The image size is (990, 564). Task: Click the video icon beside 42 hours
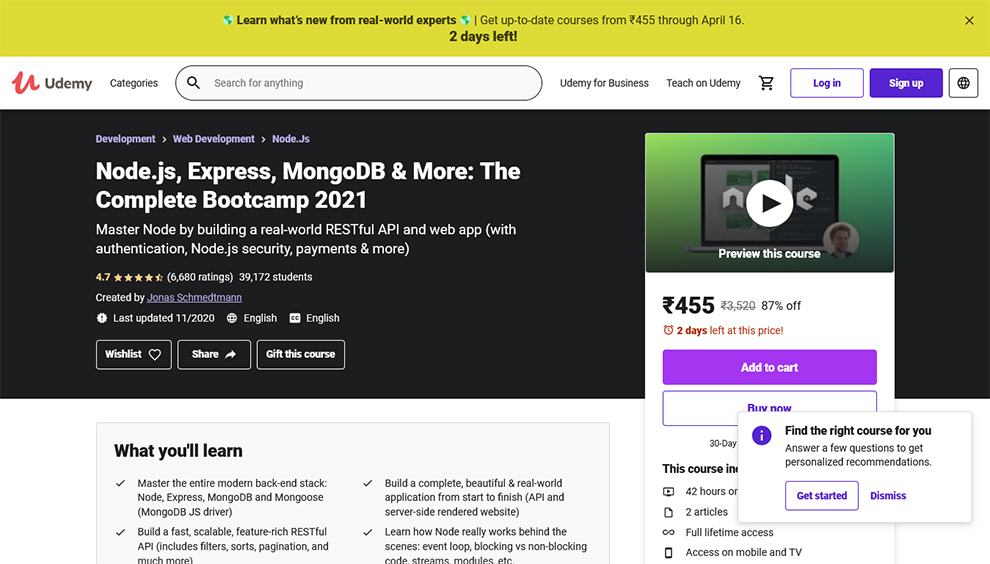pos(669,491)
